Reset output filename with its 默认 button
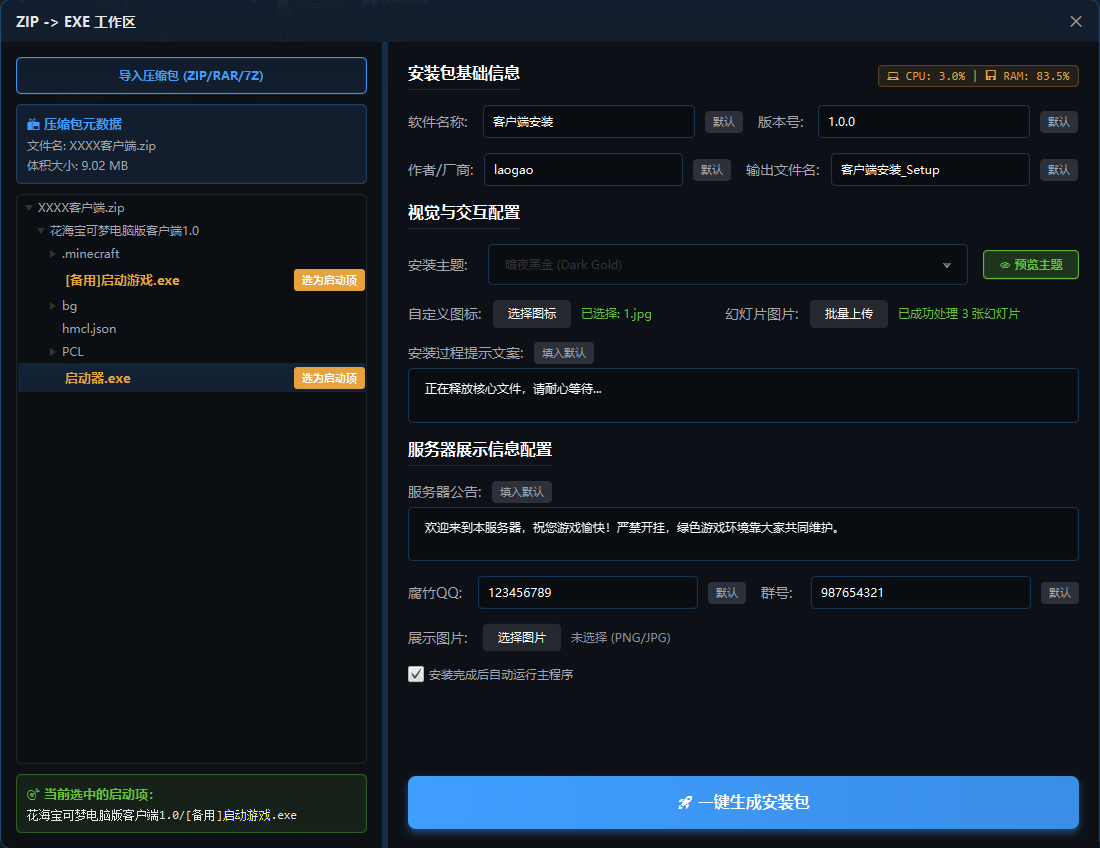Viewport: 1100px width, 848px height. (x=1059, y=170)
